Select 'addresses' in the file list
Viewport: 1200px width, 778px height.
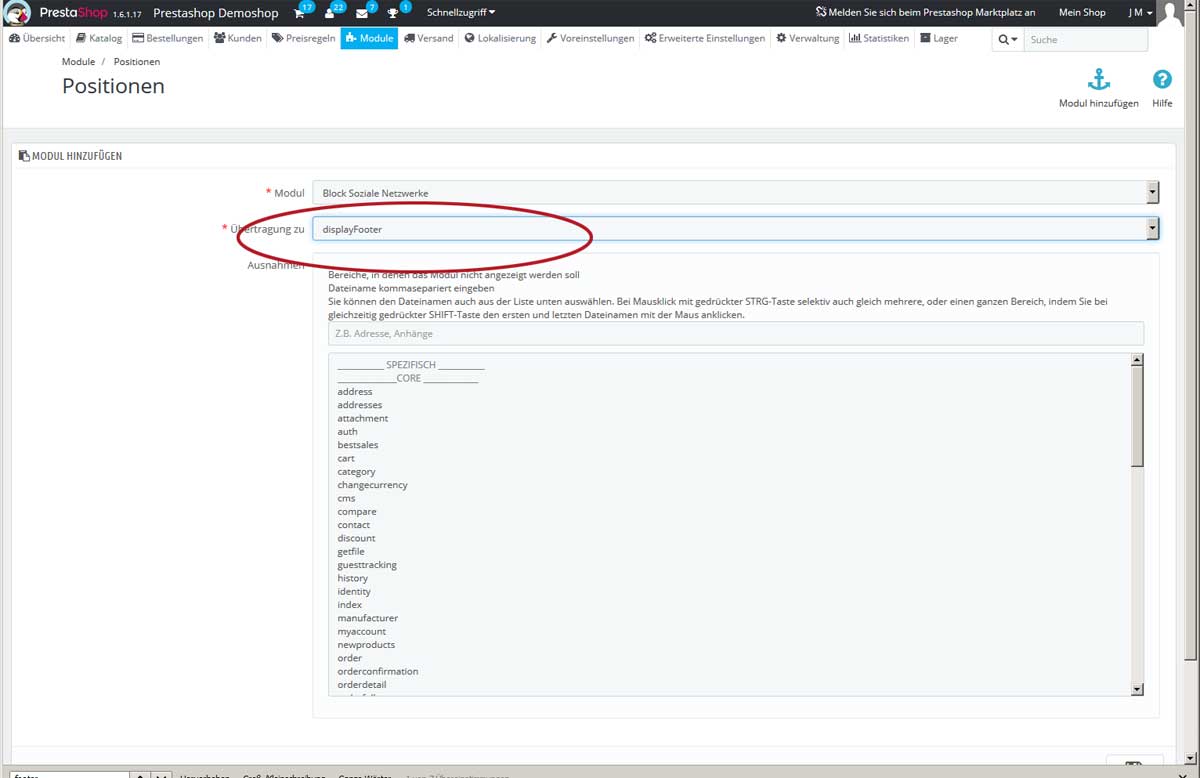360,405
